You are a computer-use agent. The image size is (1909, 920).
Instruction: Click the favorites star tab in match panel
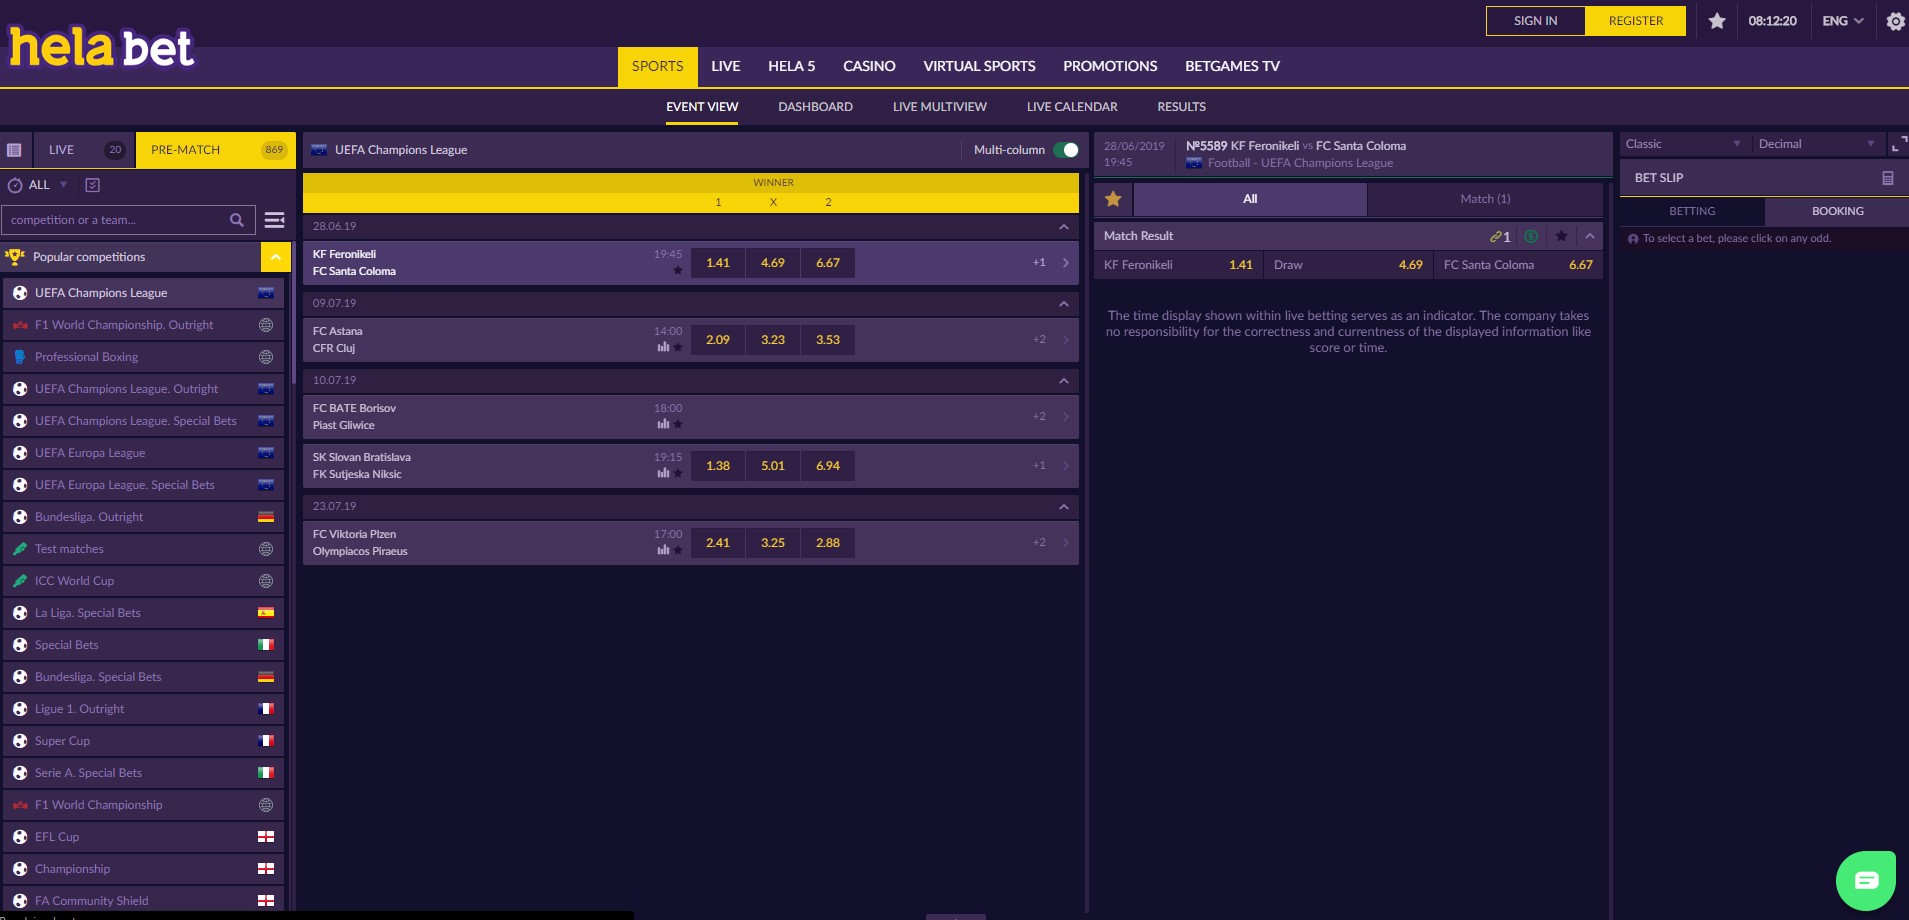tap(1113, 199)
